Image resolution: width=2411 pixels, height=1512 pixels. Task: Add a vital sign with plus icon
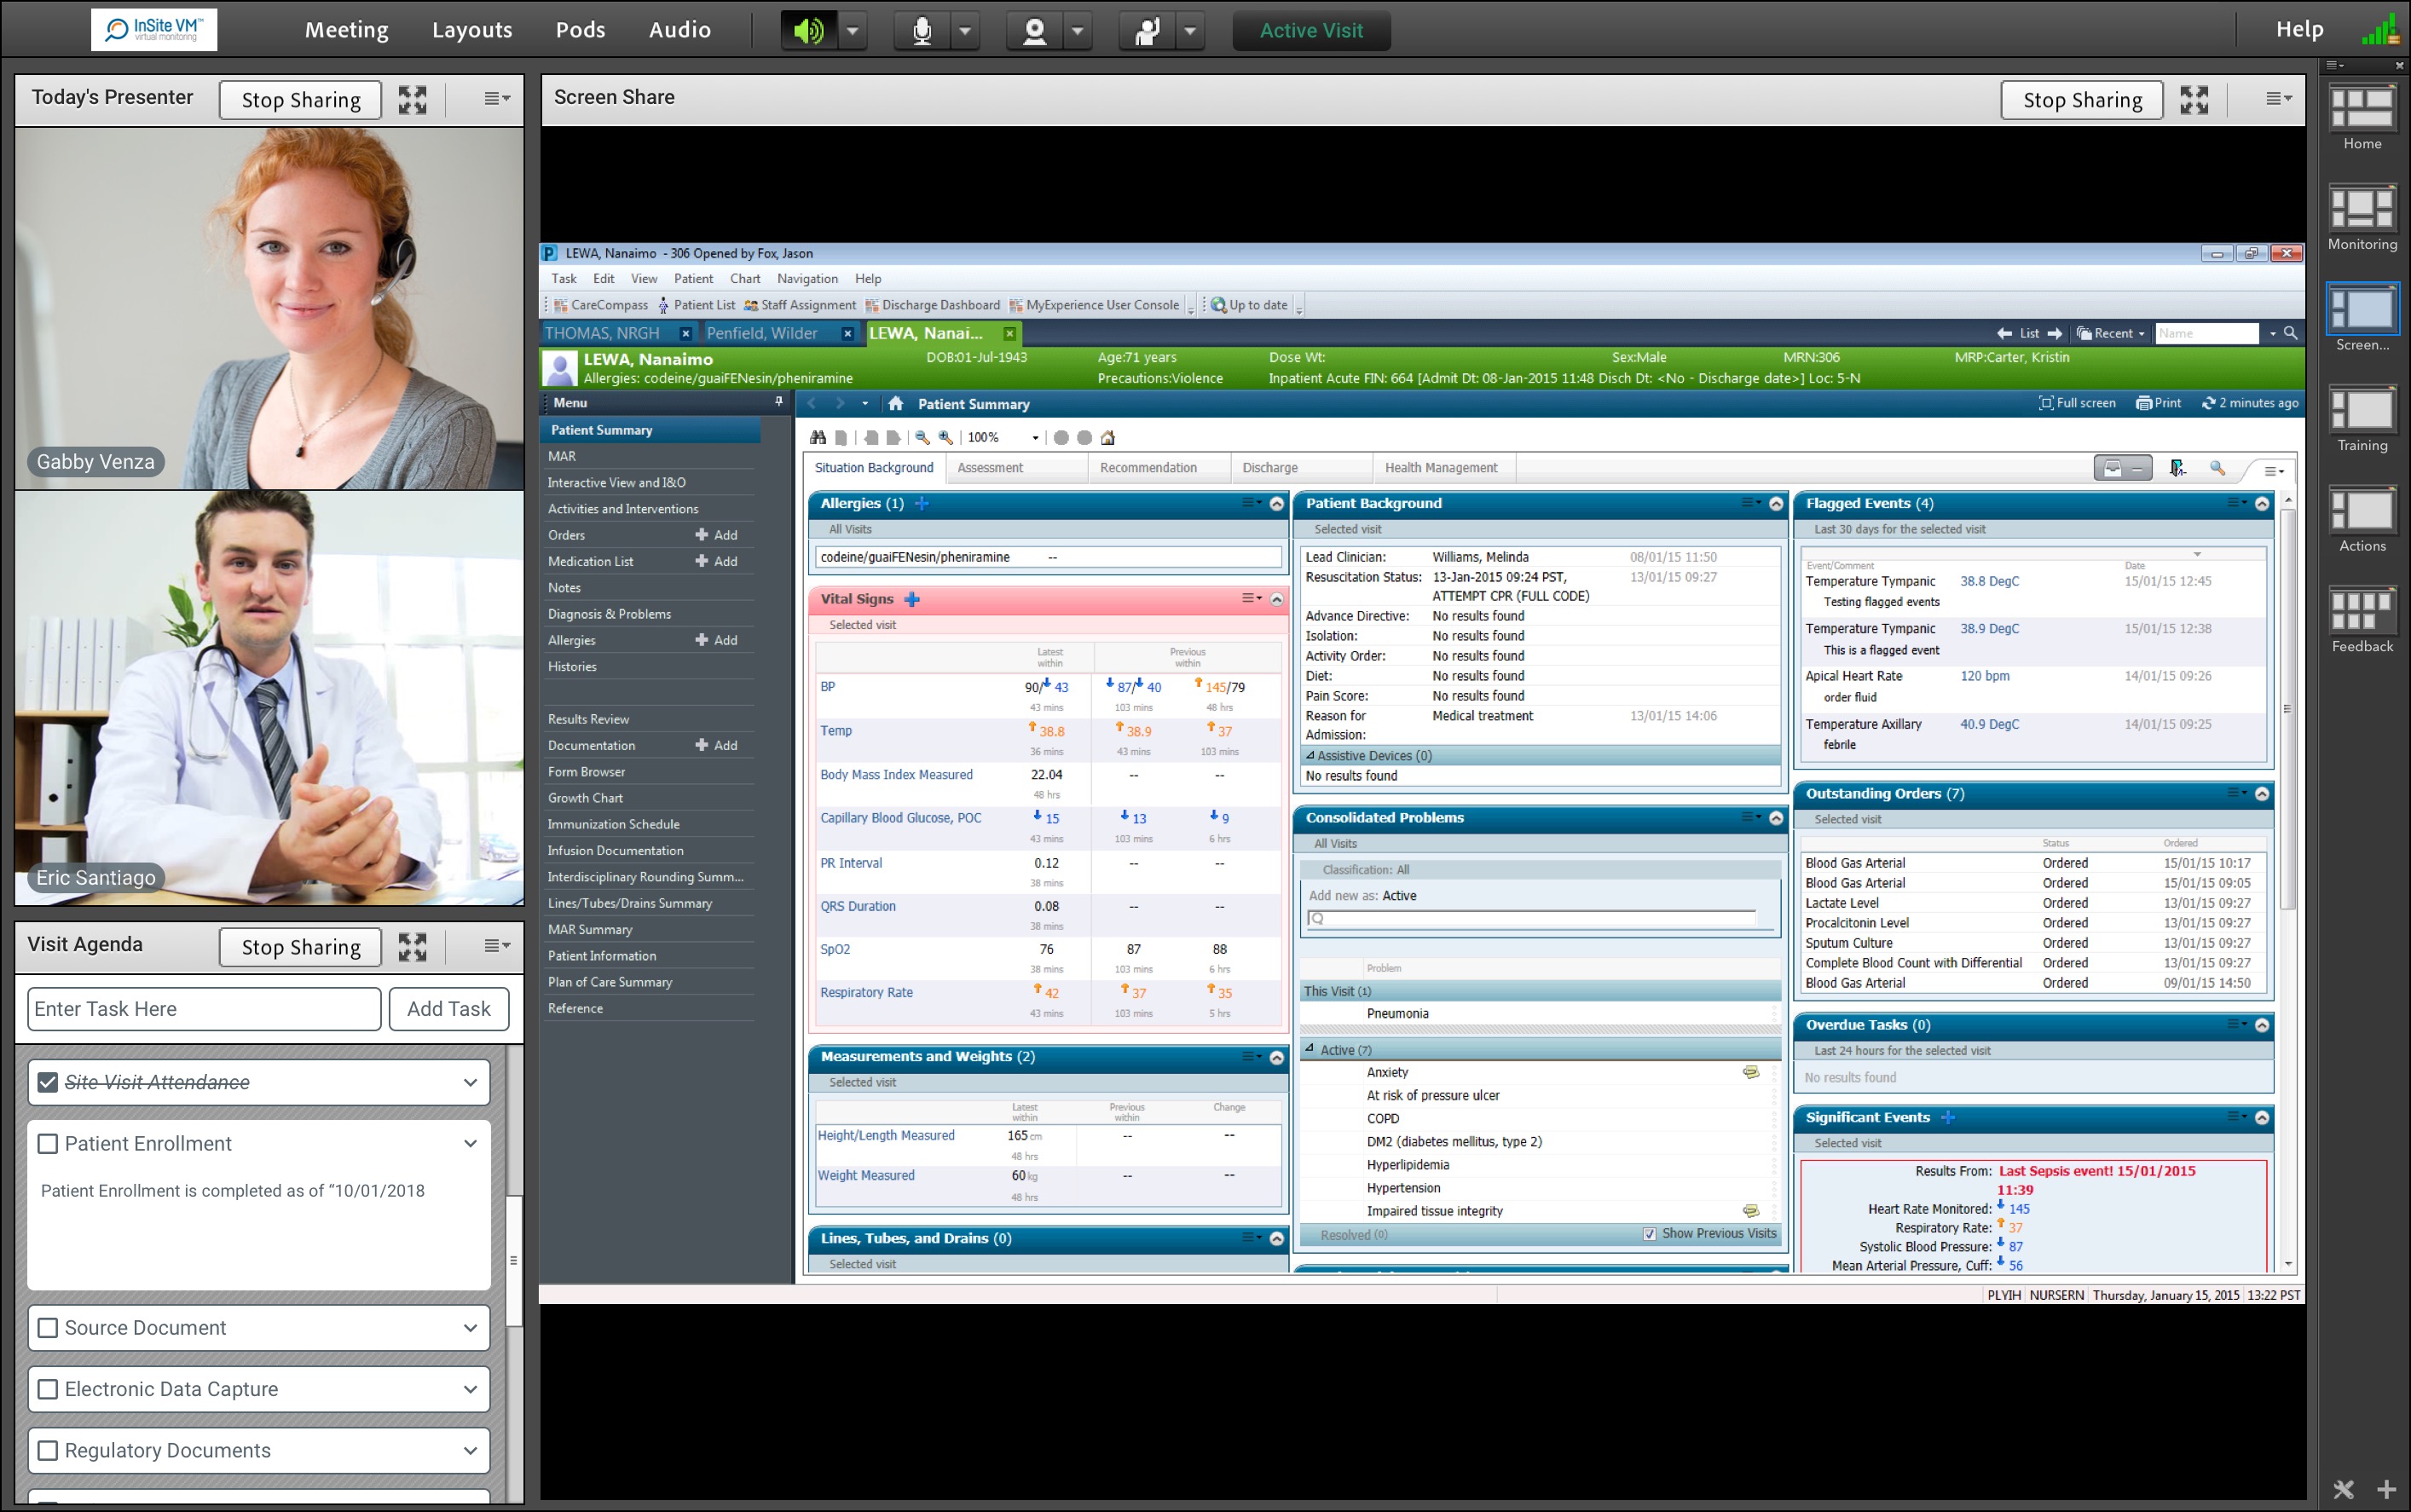point(912,599)
